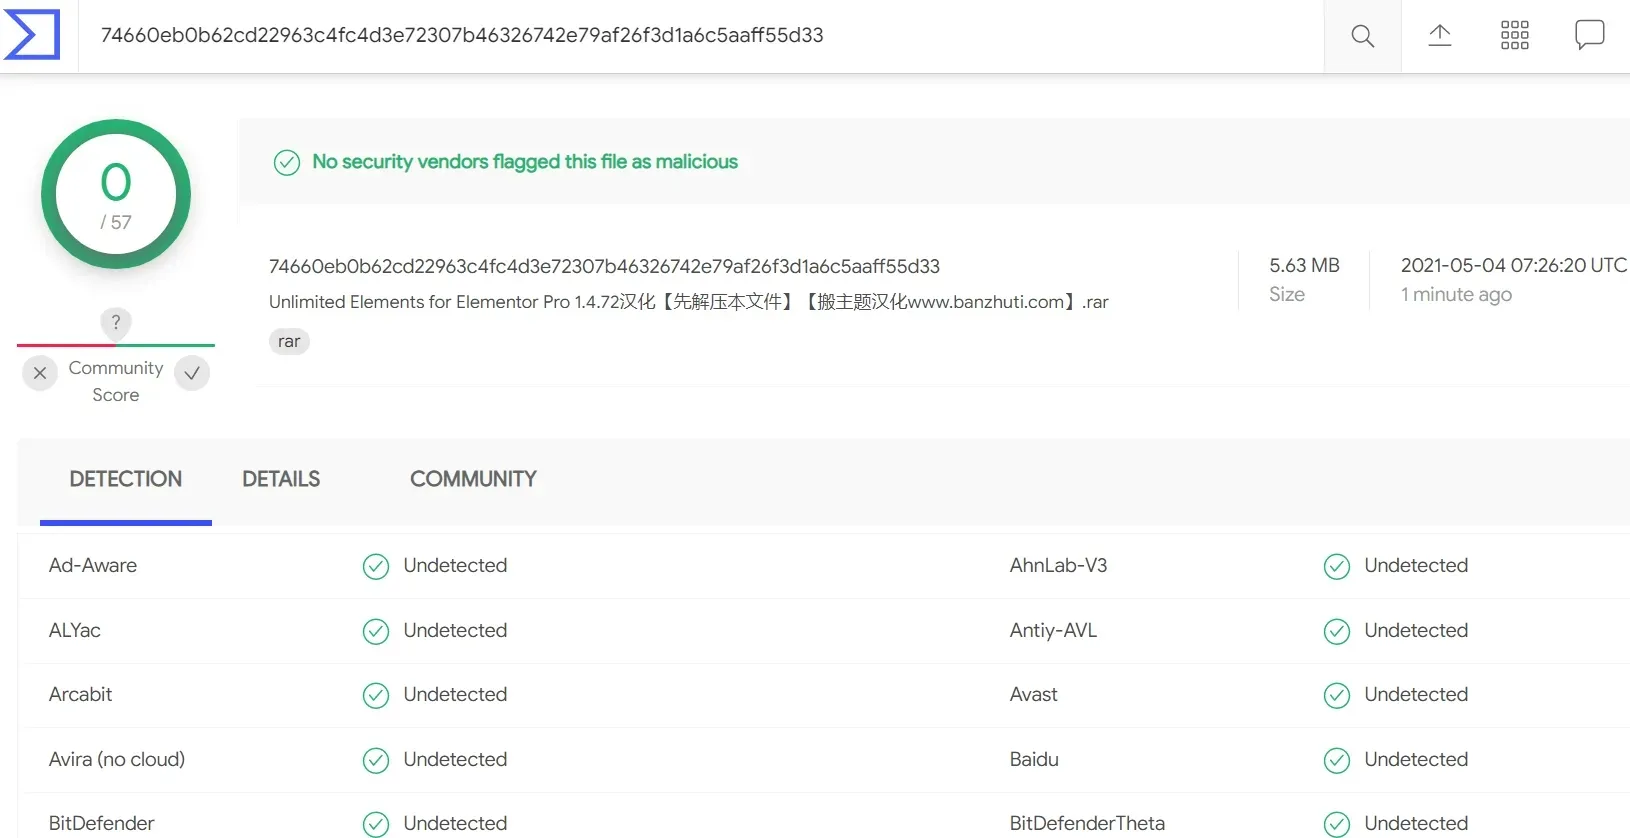Click the community score question mark

click(116, 322)
